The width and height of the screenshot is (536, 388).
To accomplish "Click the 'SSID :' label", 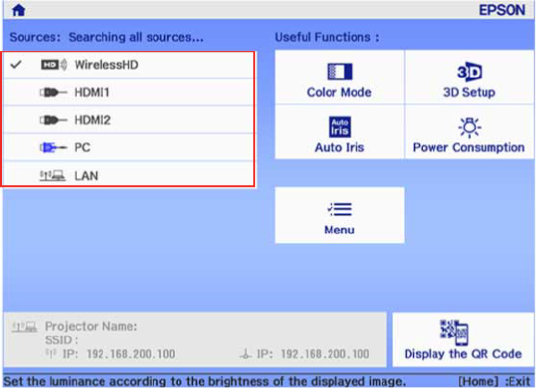I will [x=62, y=340].
